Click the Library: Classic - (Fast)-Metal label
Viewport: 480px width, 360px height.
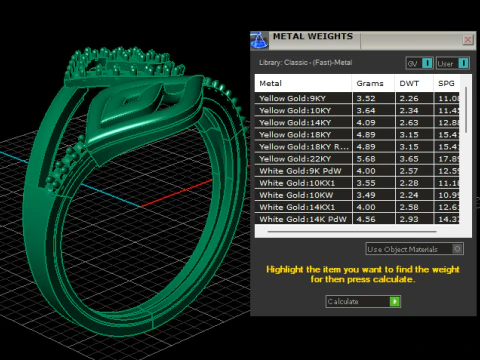pyautogui.click(x=305, y=62)
